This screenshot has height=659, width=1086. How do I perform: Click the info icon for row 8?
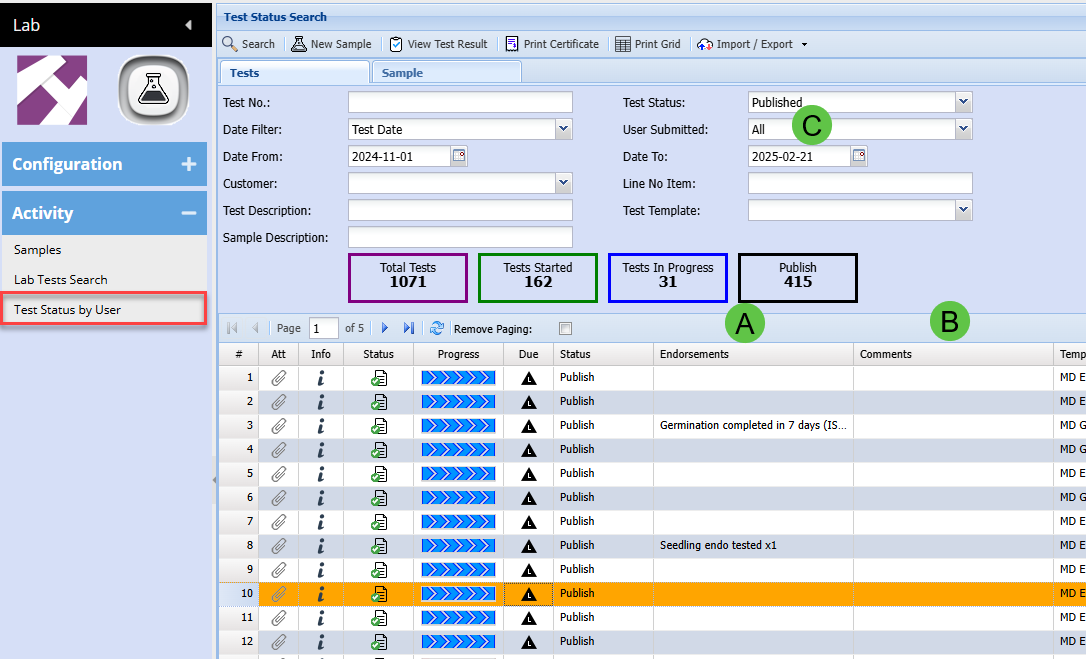[320, 545]
